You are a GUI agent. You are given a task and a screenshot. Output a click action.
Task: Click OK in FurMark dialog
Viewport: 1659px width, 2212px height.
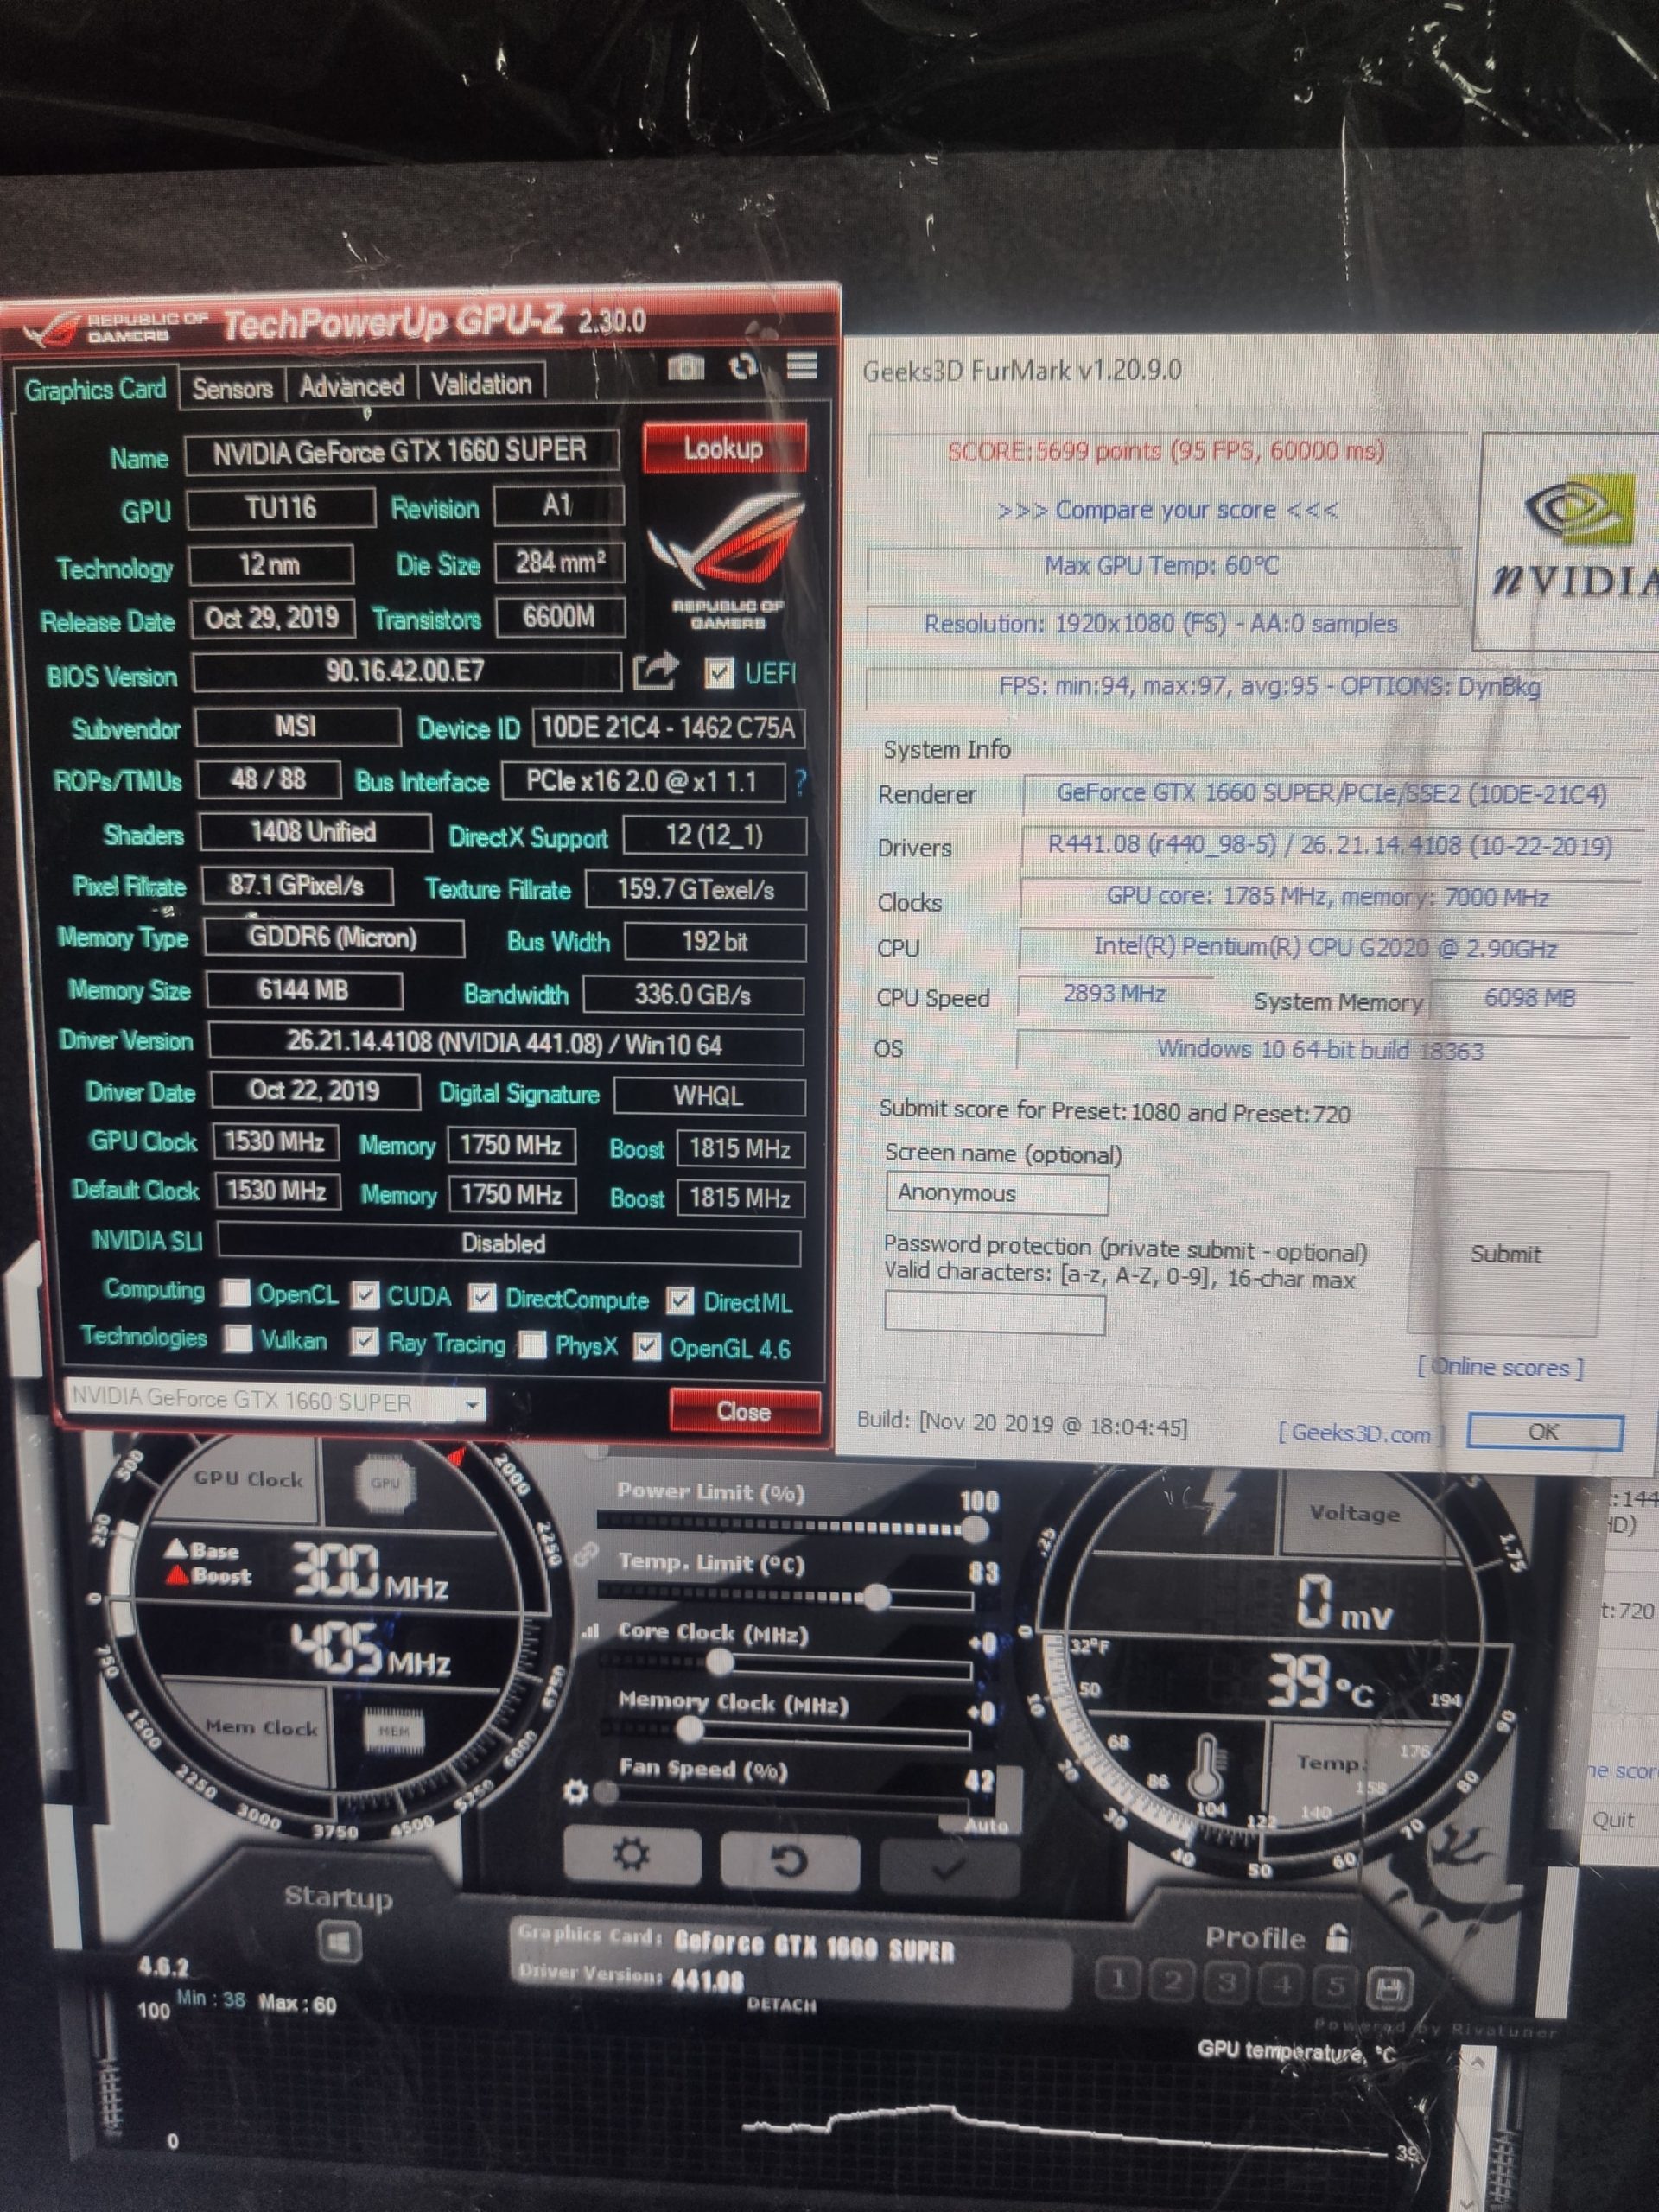coord(1543,1431)
